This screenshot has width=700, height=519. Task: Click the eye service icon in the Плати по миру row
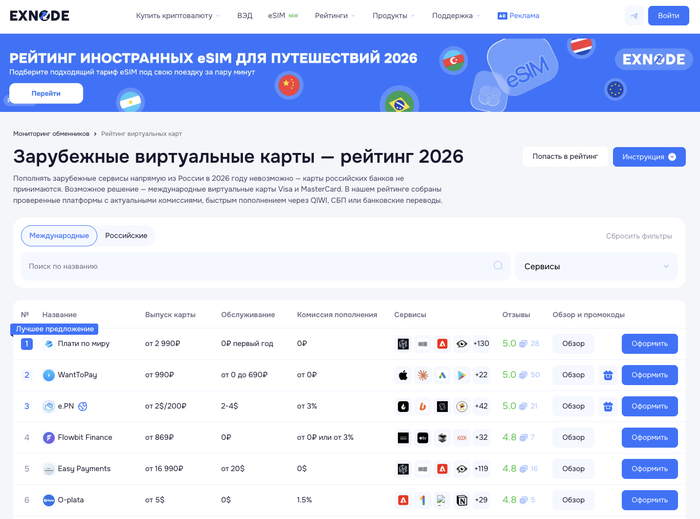[x=462, y=344]
